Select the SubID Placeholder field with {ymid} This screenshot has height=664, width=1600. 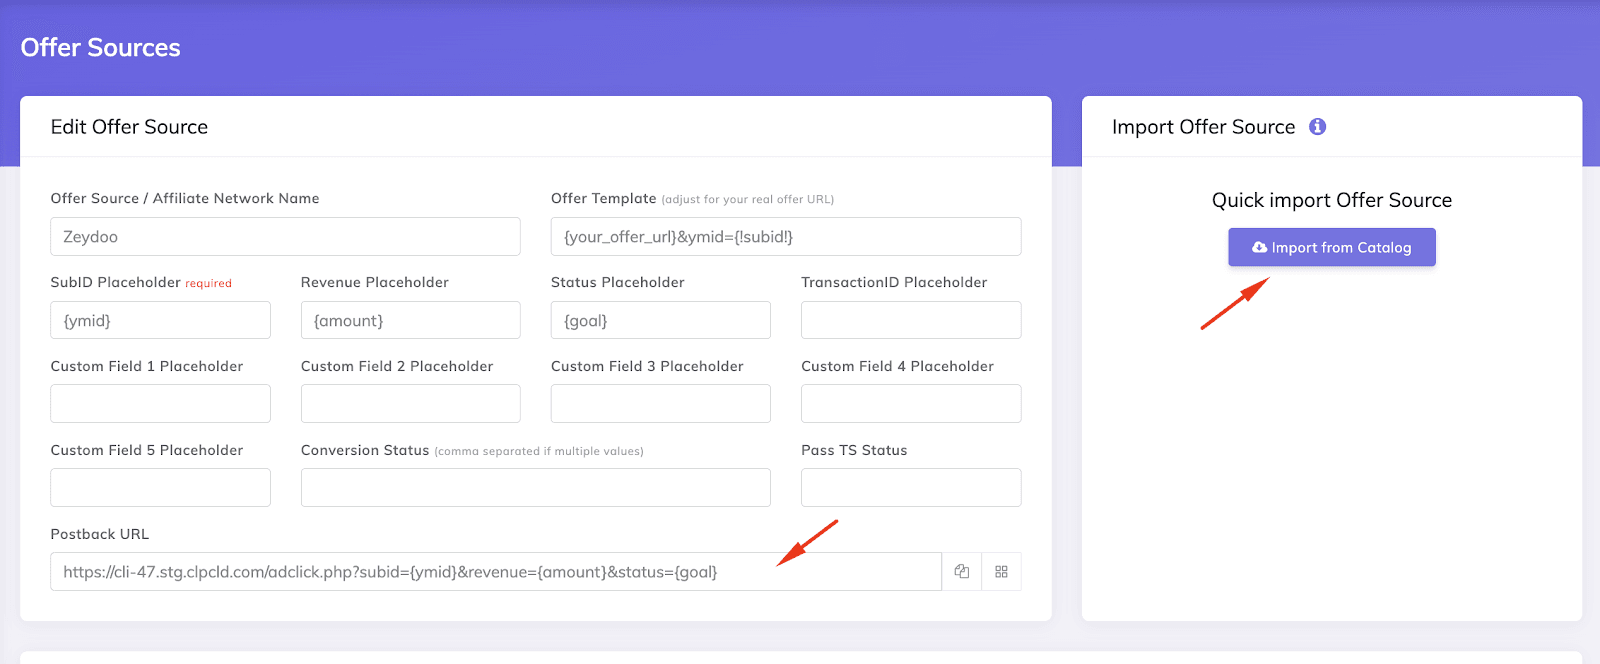pyautogui.click(x=160, y=321)
